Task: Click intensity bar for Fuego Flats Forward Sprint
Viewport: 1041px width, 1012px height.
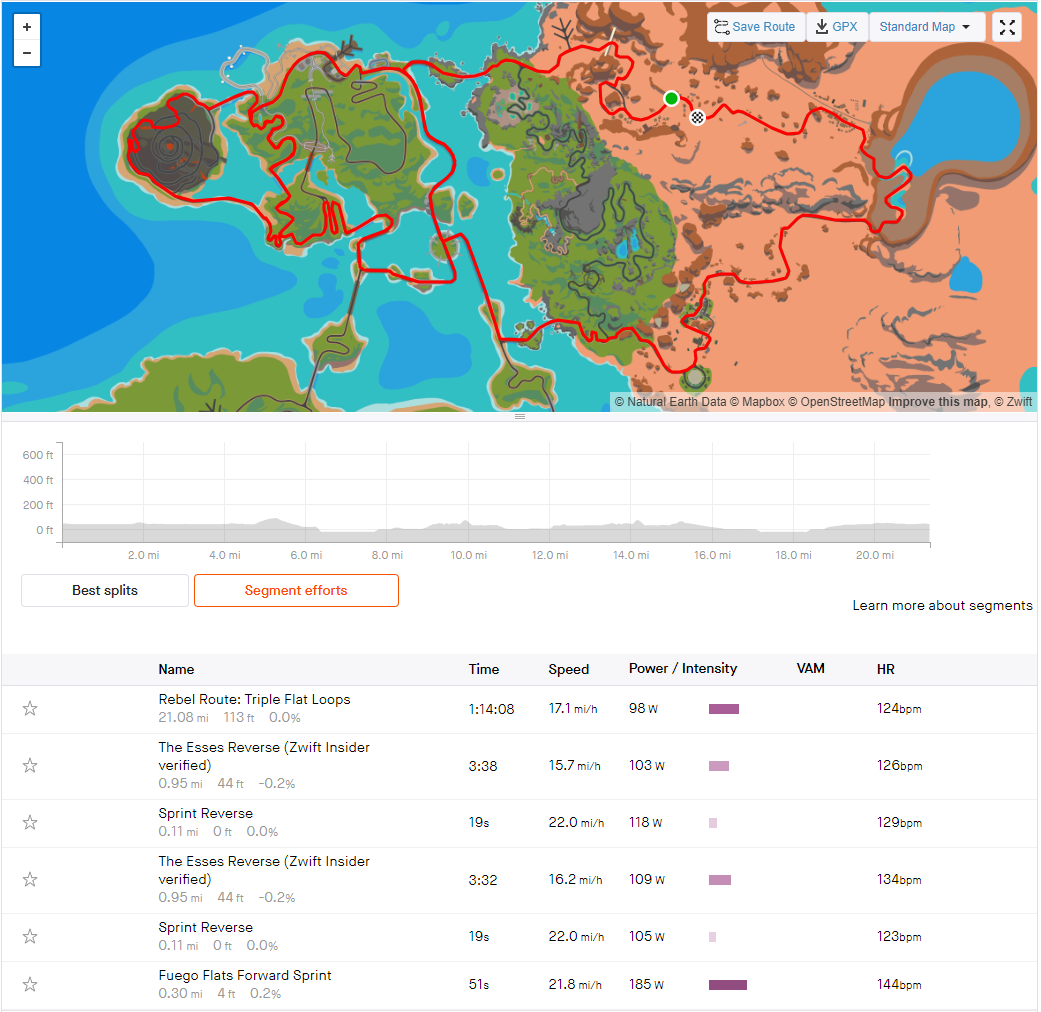Action: click(728, 985)
